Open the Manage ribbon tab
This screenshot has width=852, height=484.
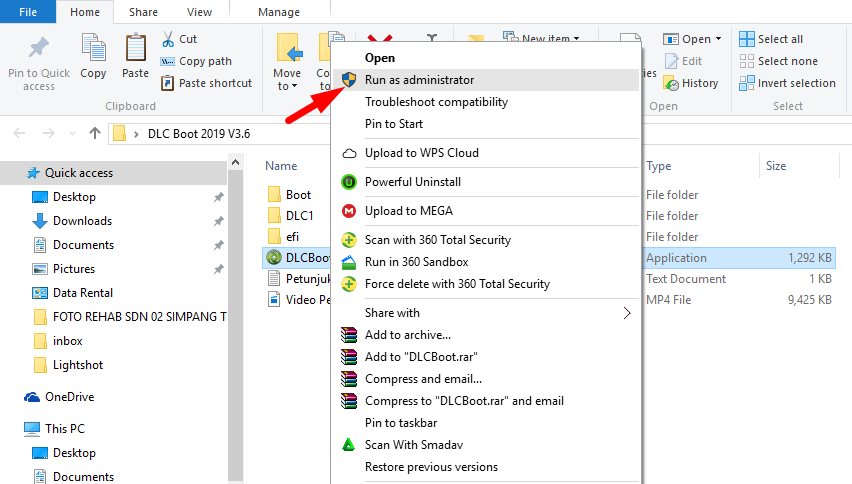tap(279, 12)
